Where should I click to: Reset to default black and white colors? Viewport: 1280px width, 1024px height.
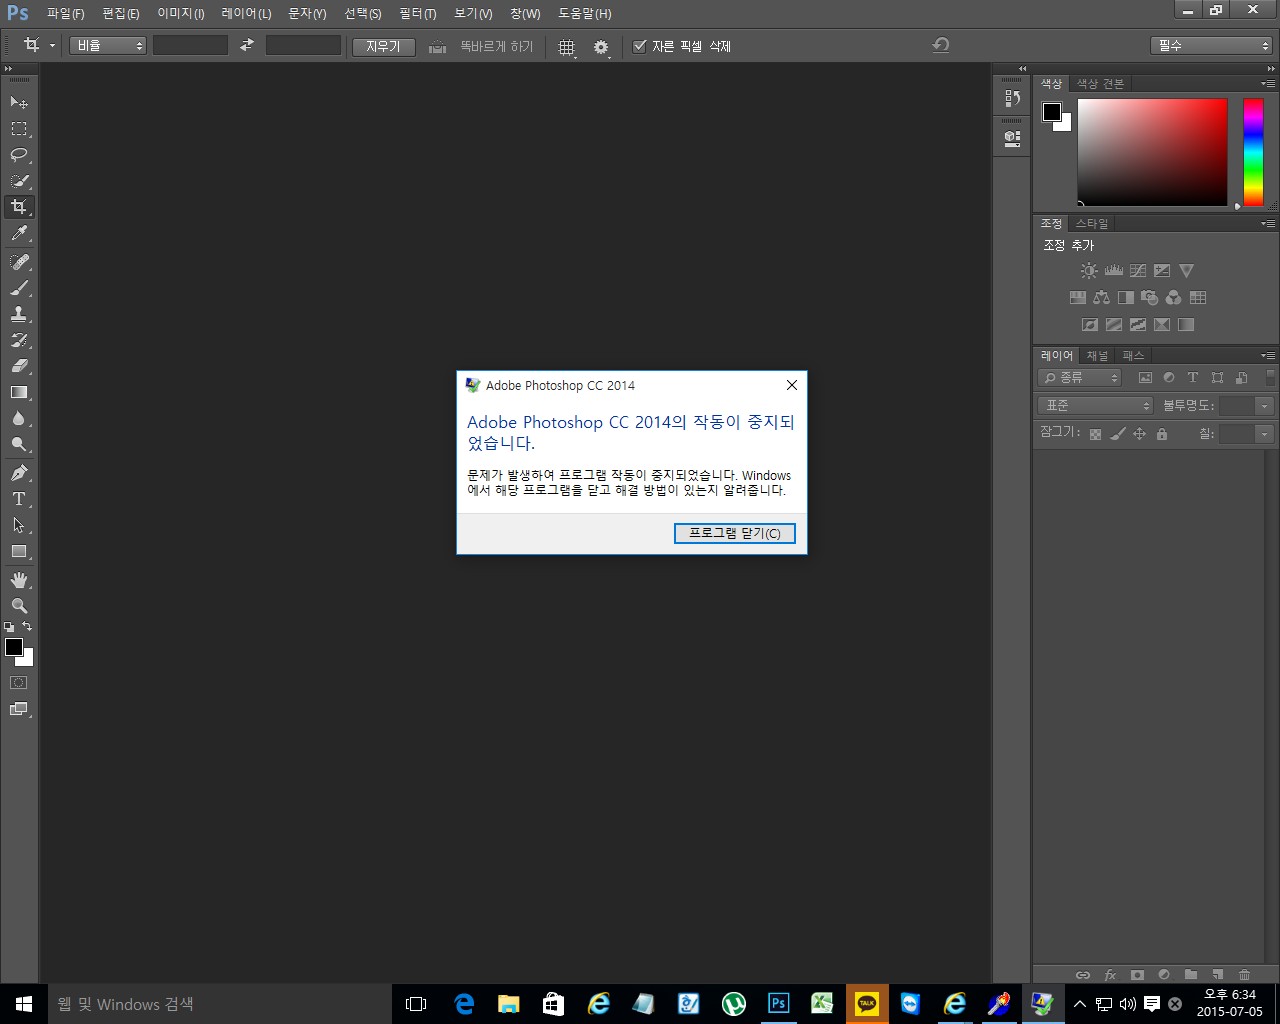[9, 626]
